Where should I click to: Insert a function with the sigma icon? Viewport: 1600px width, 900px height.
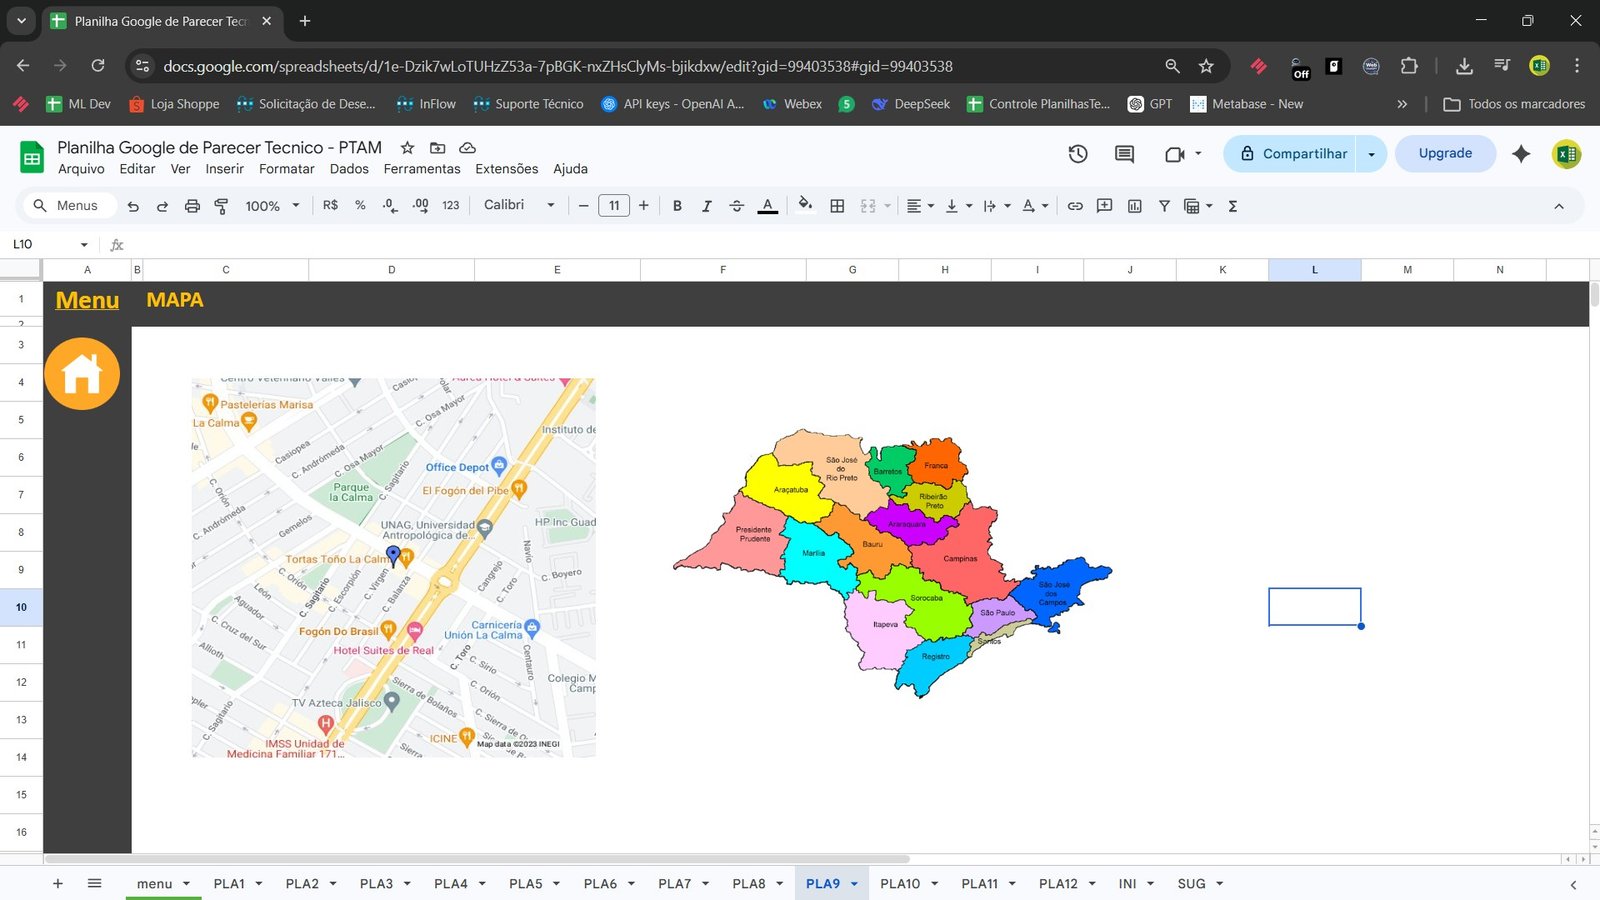point(1233,206)
